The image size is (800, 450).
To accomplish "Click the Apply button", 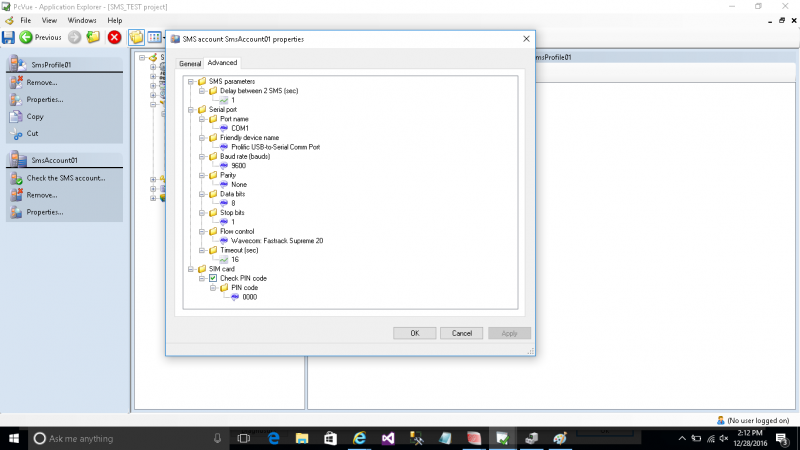I will click(x=509, y=333).
